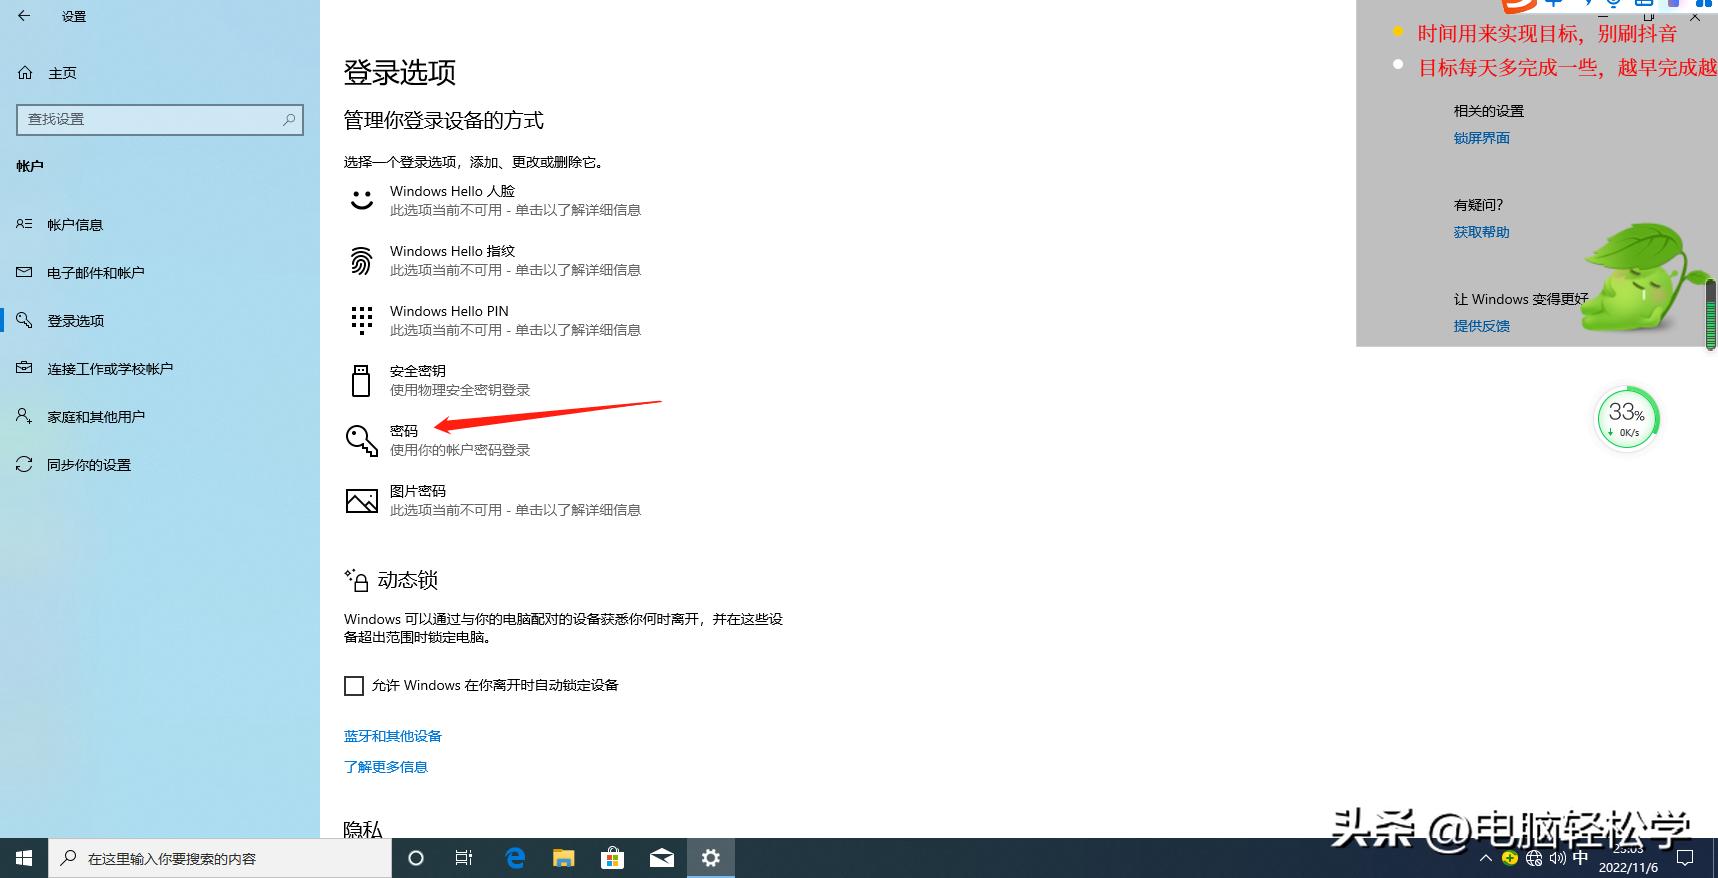Open the Mail app from the taskbar
This screenshot has width=1718, height=878.
pyautogui.click(x=662, y=858)
